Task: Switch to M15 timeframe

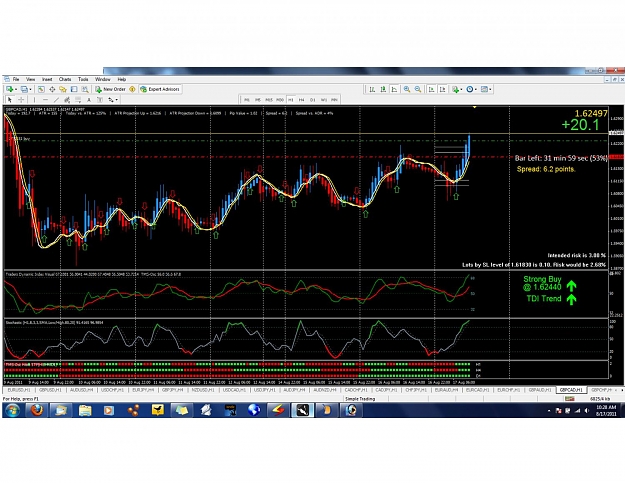Action: tap(269, 100)
